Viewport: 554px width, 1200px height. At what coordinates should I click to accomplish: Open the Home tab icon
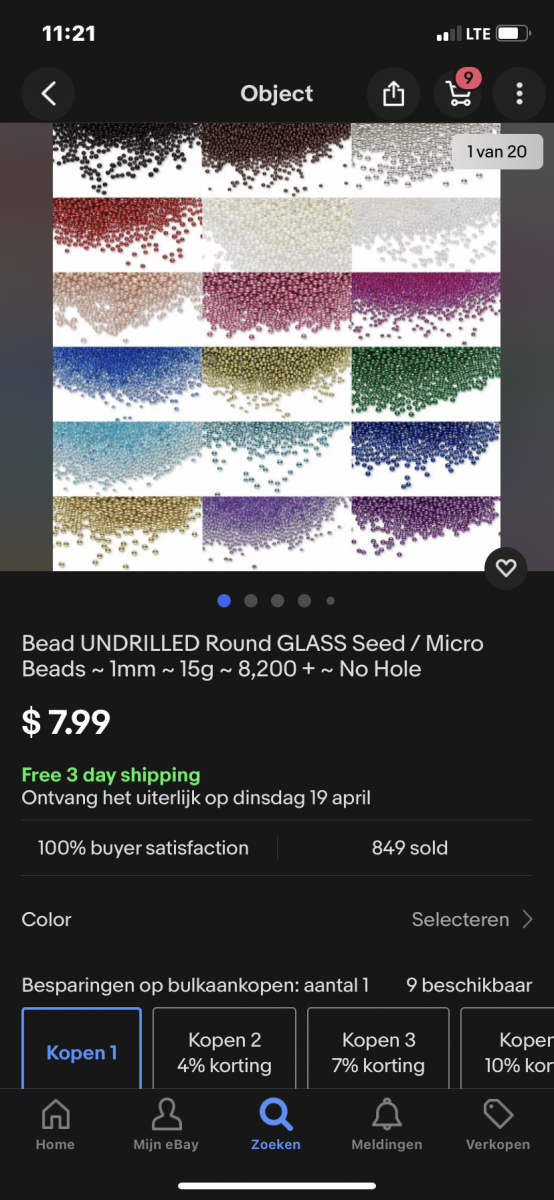tap(55, 1124)
